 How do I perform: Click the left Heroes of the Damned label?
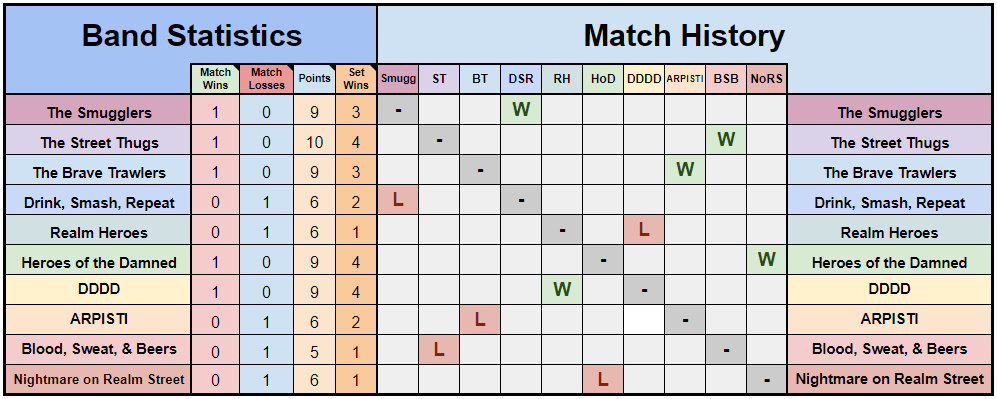tap(99, 260)
